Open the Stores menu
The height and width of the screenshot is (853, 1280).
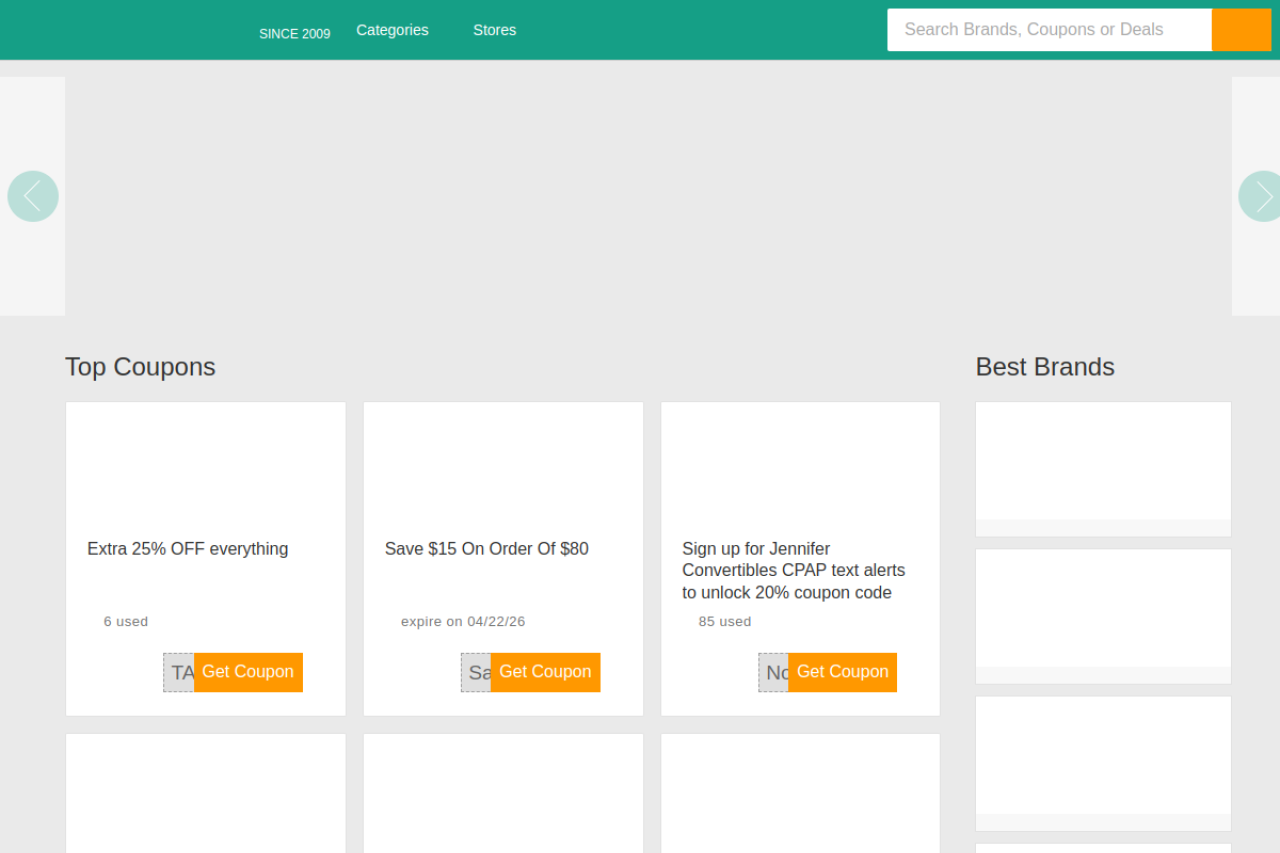pyautogui.click(x=494, y=30)
